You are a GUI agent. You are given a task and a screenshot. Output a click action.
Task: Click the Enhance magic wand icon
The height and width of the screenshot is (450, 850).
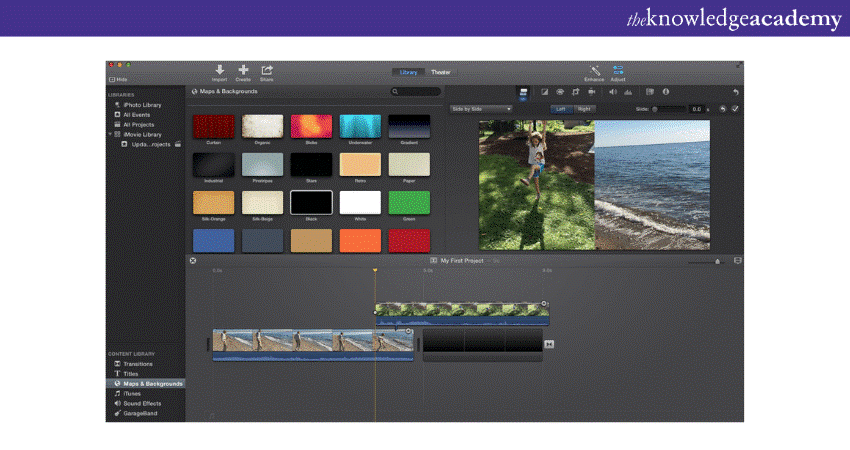(x=595, y=70)
